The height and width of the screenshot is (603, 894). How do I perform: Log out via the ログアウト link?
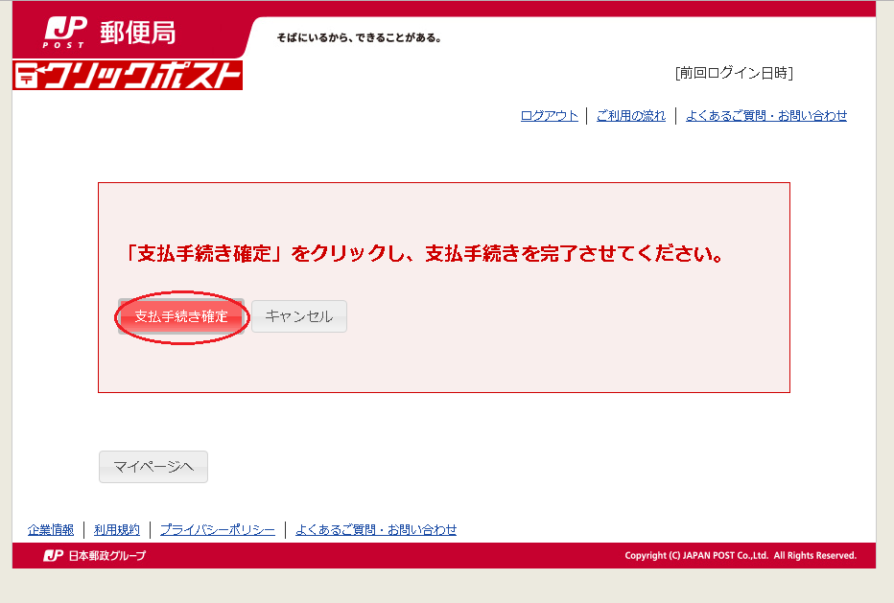[x=549, y=116]
